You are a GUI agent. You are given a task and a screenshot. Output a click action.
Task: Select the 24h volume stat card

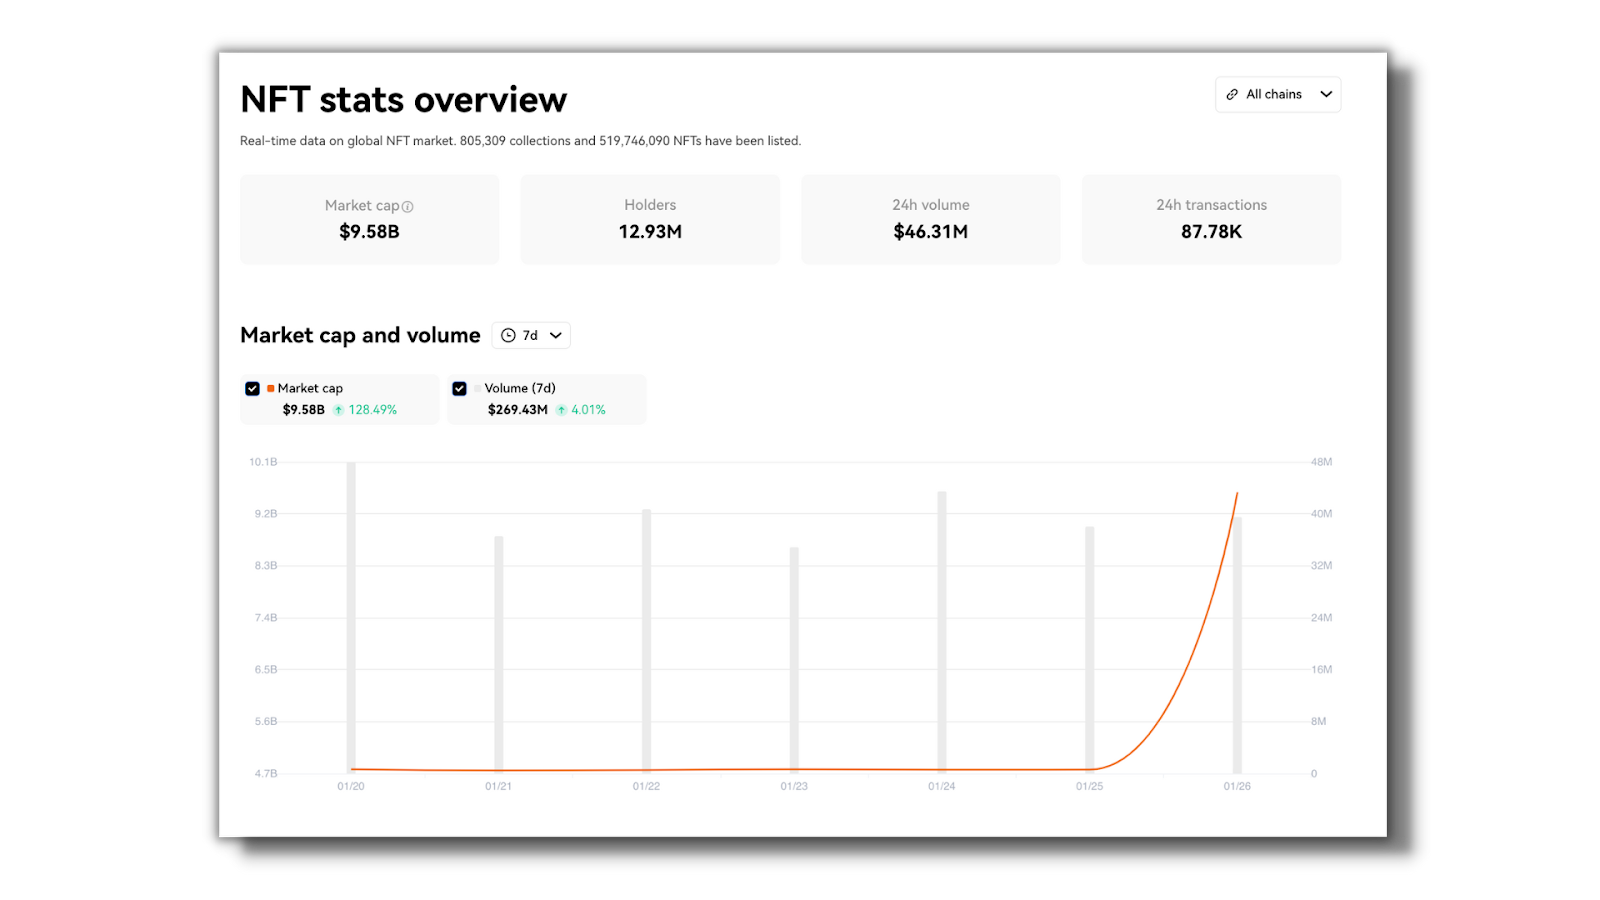(930, 219)
